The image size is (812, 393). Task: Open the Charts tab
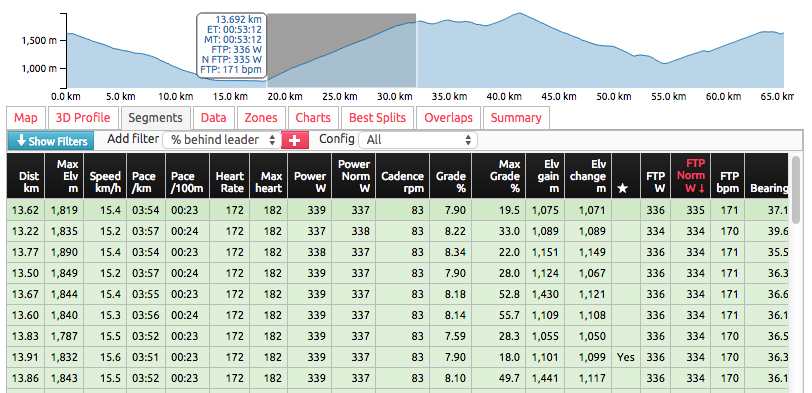pos(313,118)
